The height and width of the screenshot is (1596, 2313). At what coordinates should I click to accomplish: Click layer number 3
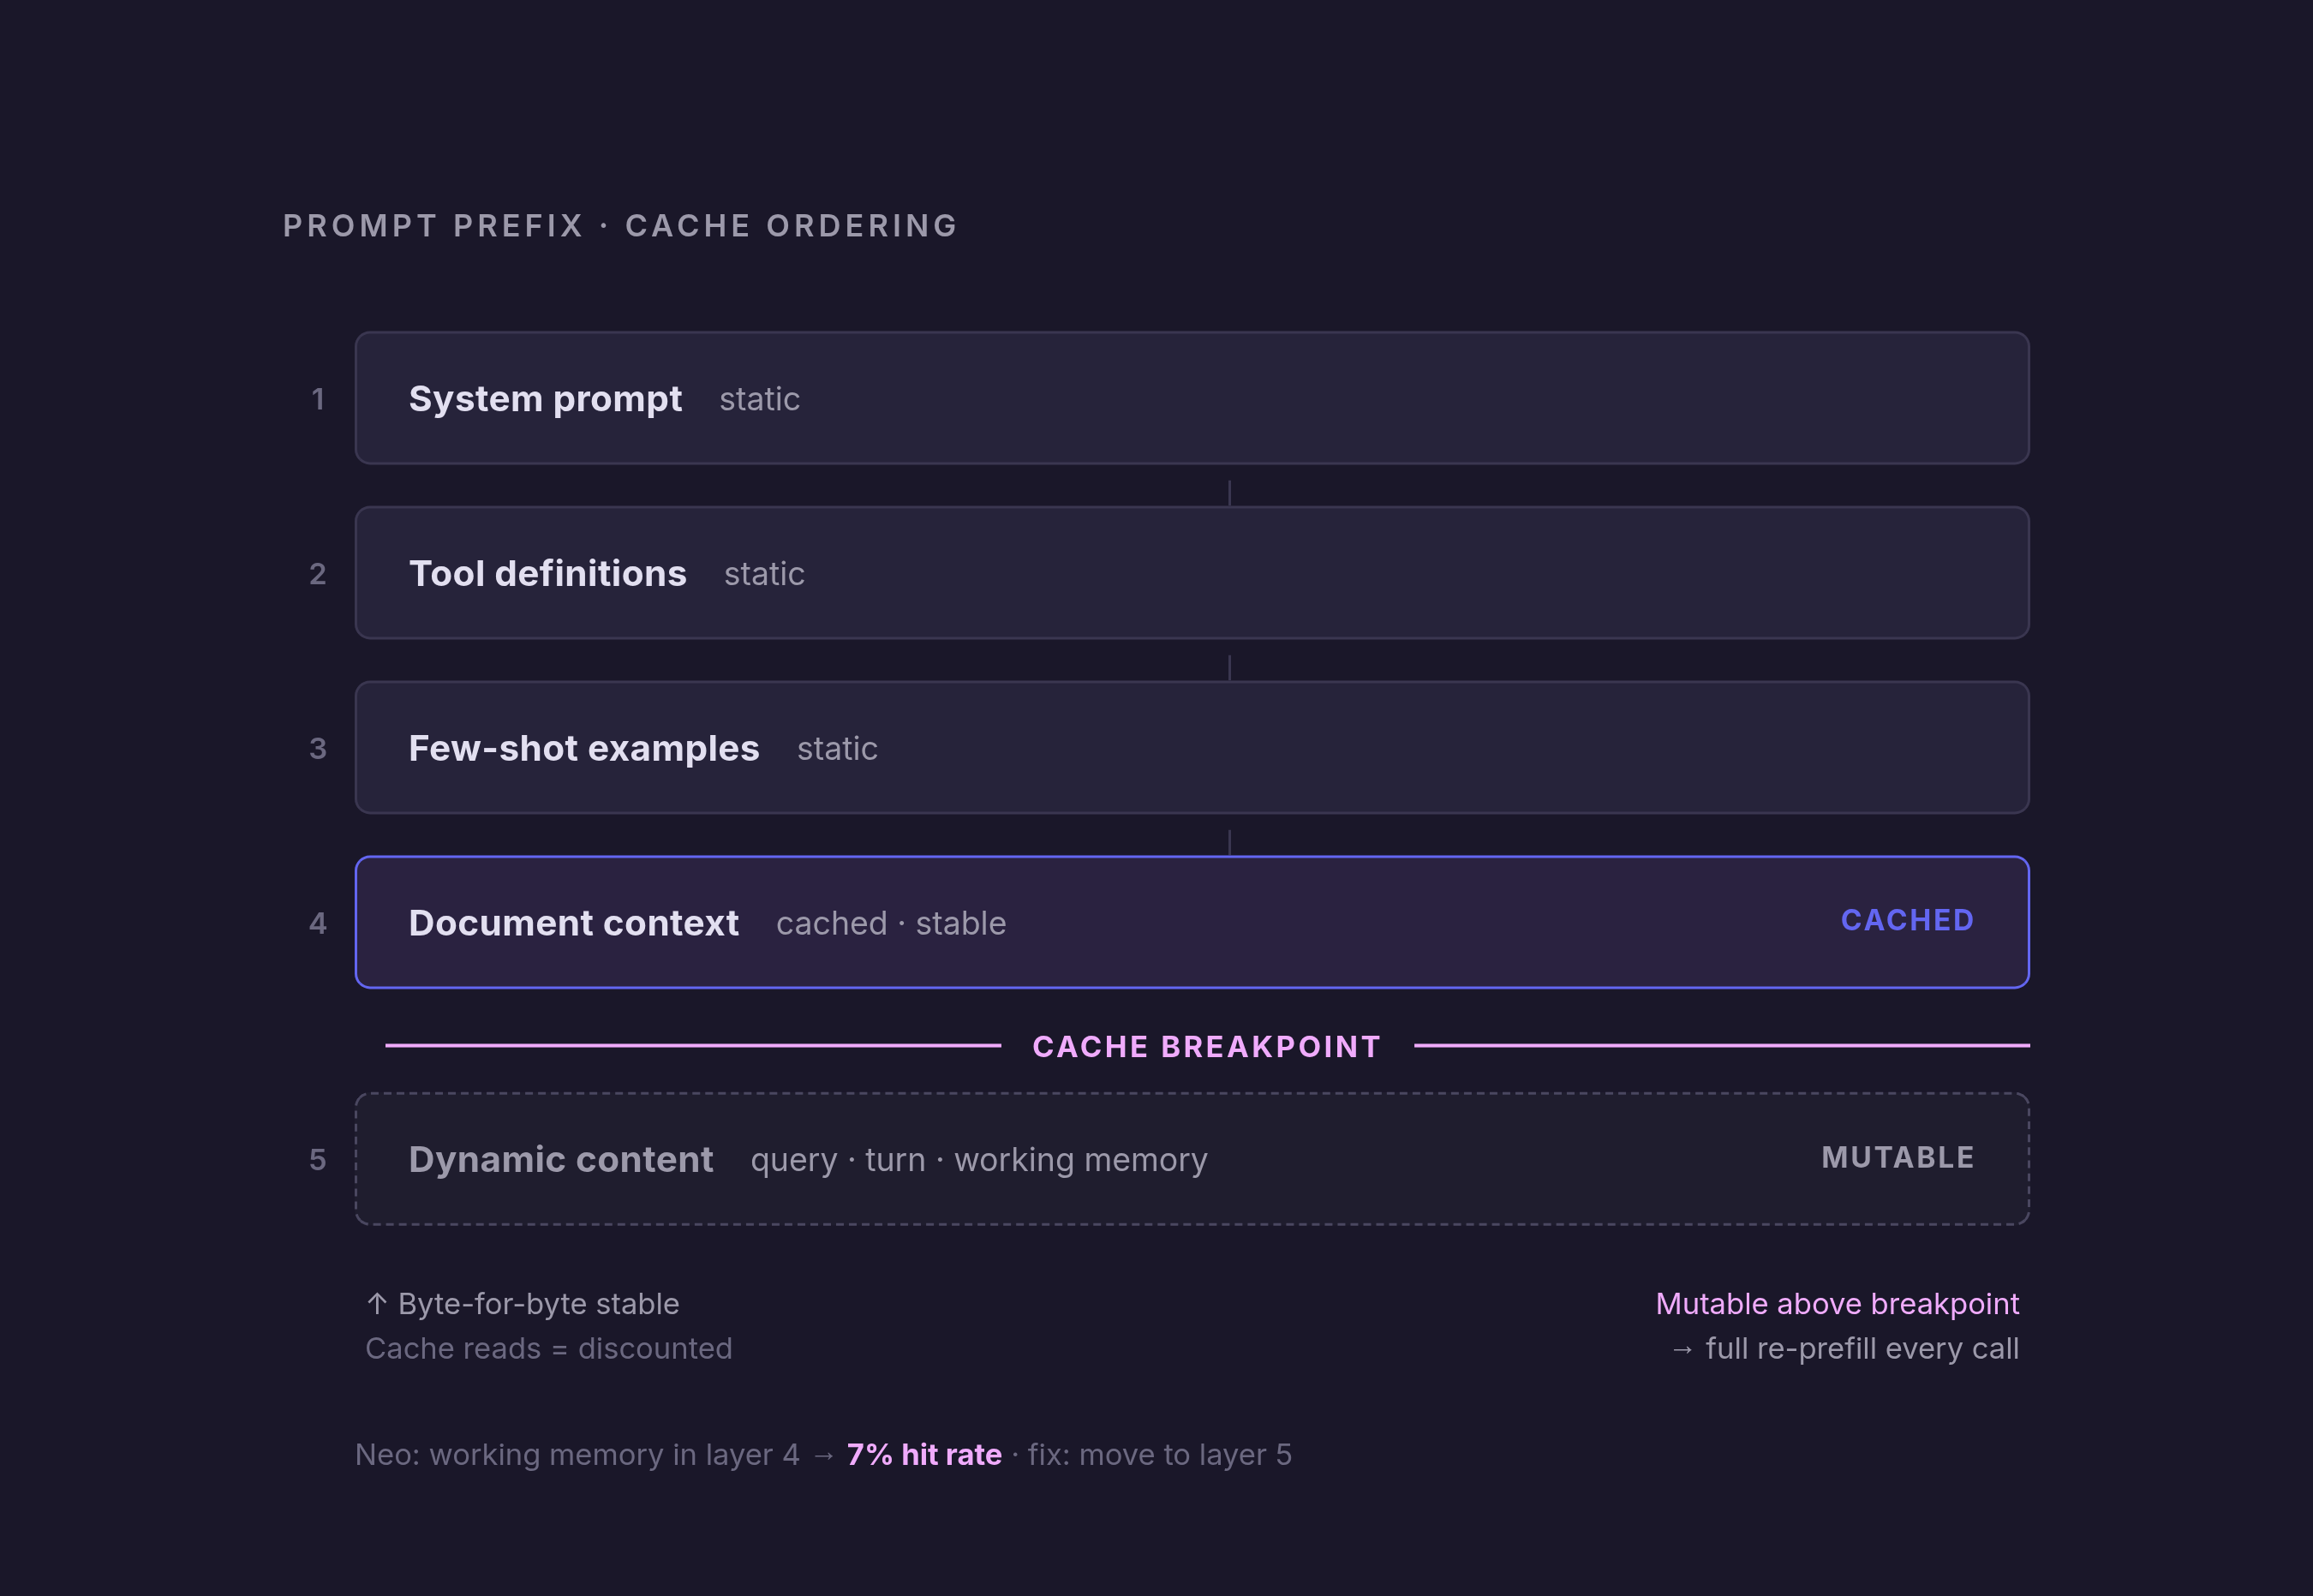coord(318,749)
